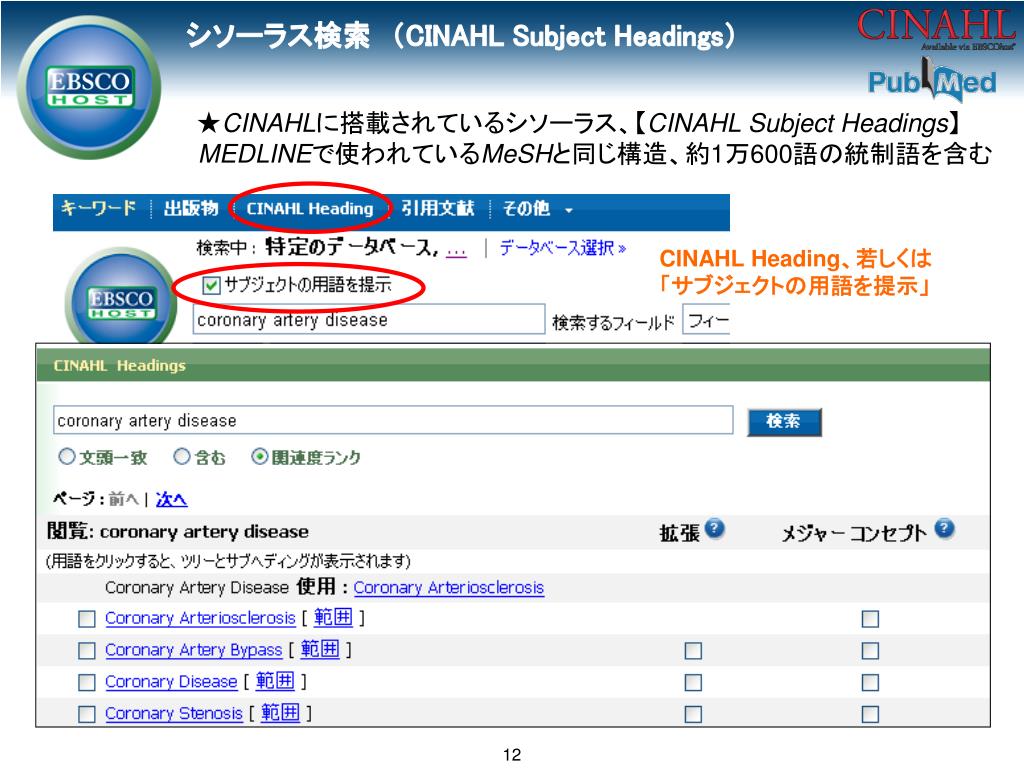Image resolution: width=1024 pixels, height=768 pixels.
Task: Mark Coronary Disease as major concept
Action: [871, 682]
